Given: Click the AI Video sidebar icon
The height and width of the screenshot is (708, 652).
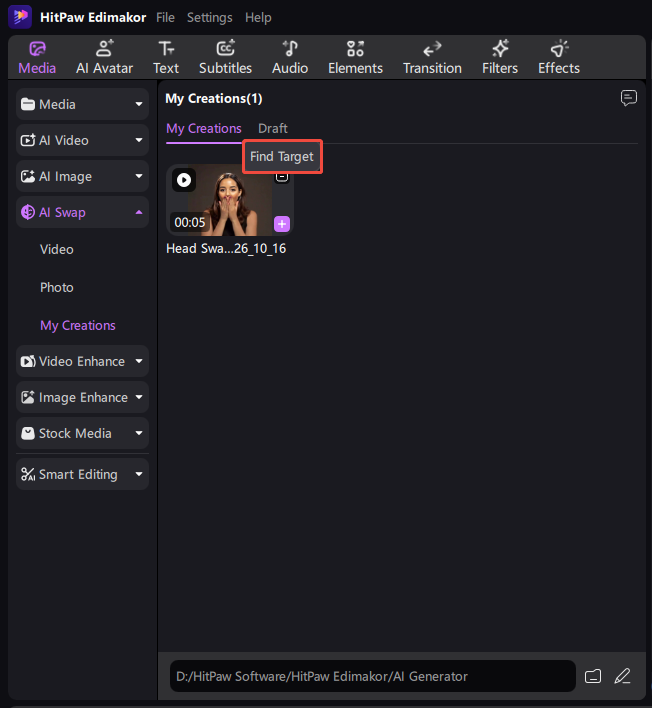Looking at the screenshot, I should tap(28, 140).
